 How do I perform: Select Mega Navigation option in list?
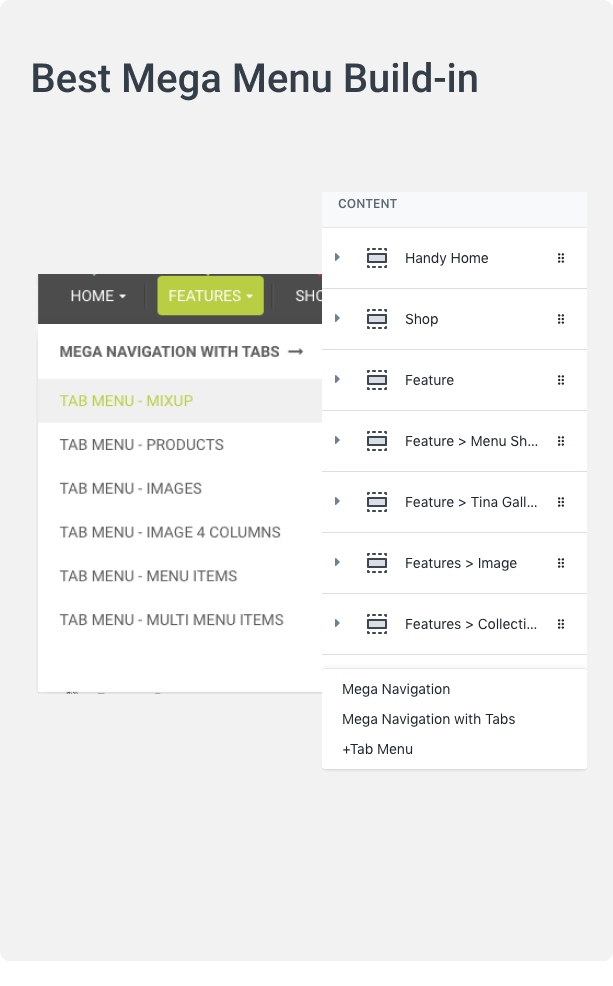(x=396, y=689)
